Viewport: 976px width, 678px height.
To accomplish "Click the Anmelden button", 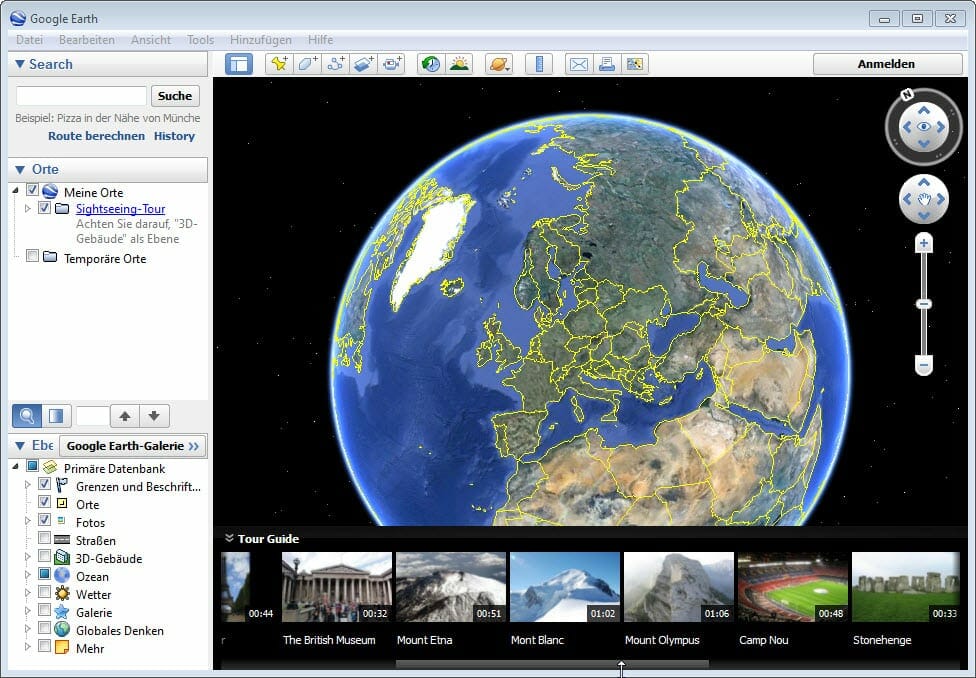I will coord(886,64).
